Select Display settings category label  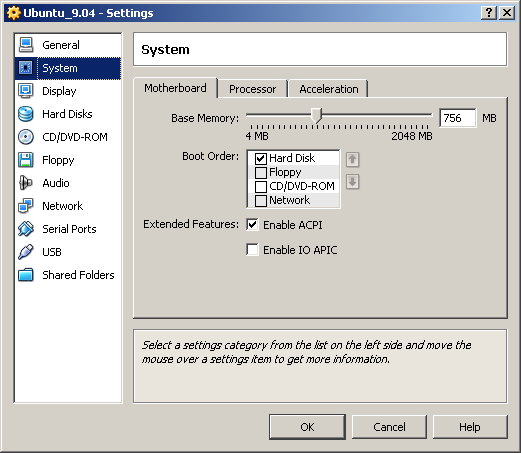click(59, 91)
